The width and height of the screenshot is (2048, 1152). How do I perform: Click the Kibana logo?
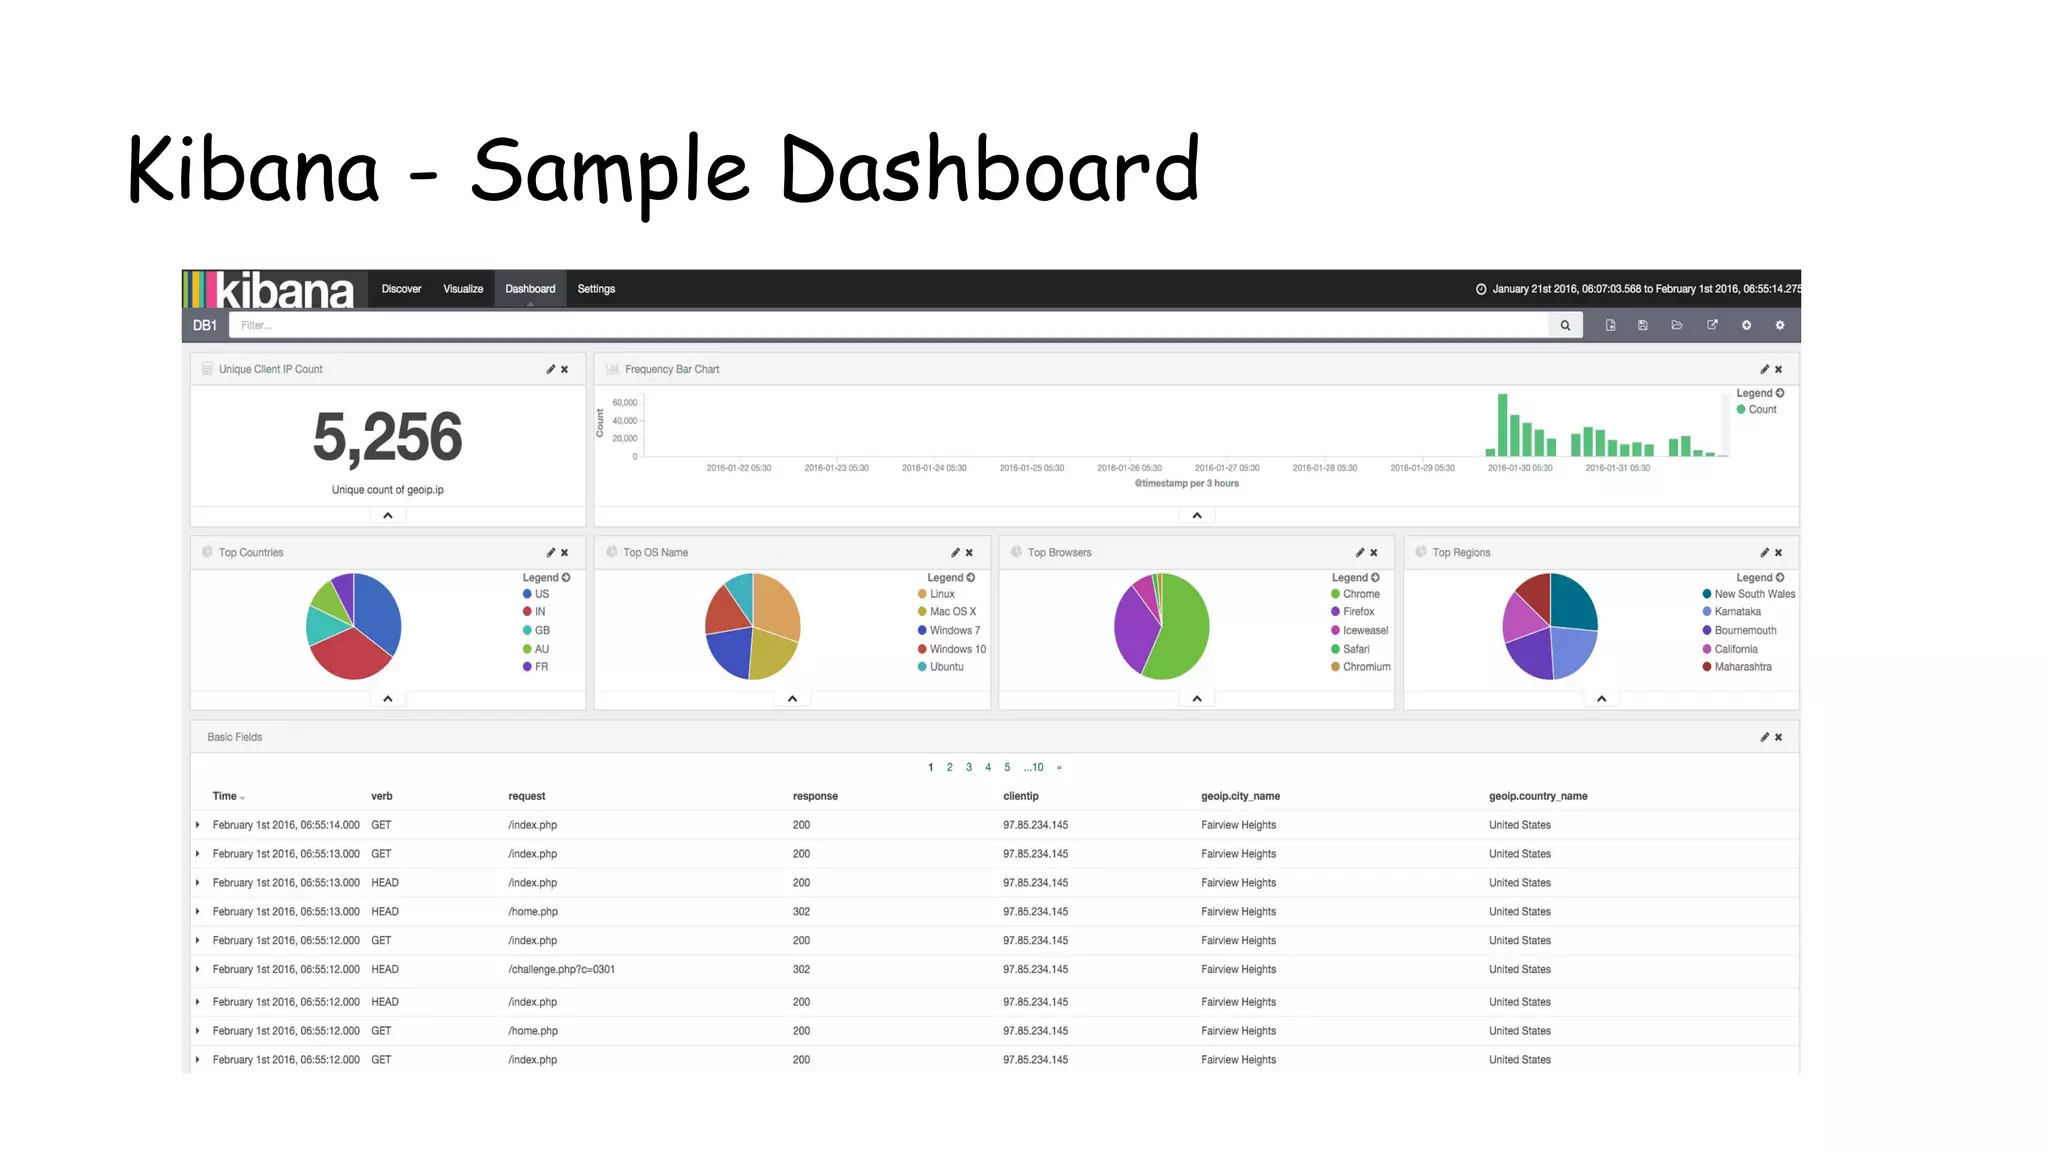(x=269, y=290)
